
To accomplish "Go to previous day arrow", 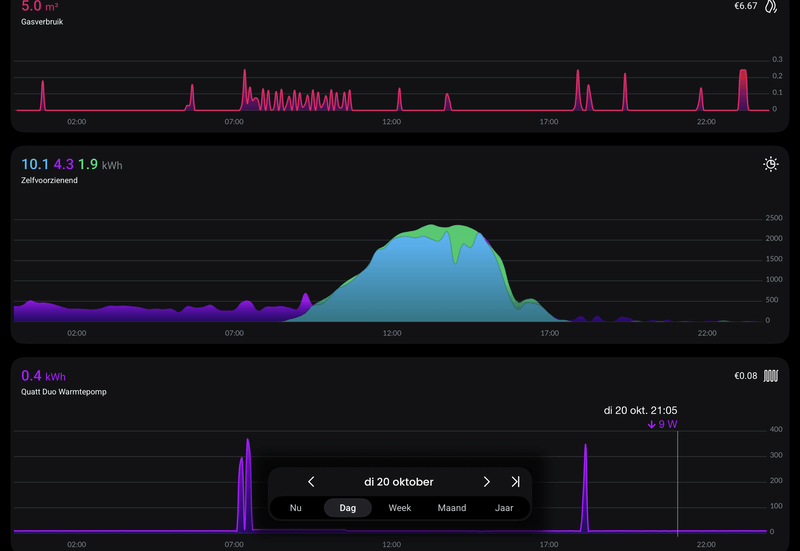I will (311, 482).
